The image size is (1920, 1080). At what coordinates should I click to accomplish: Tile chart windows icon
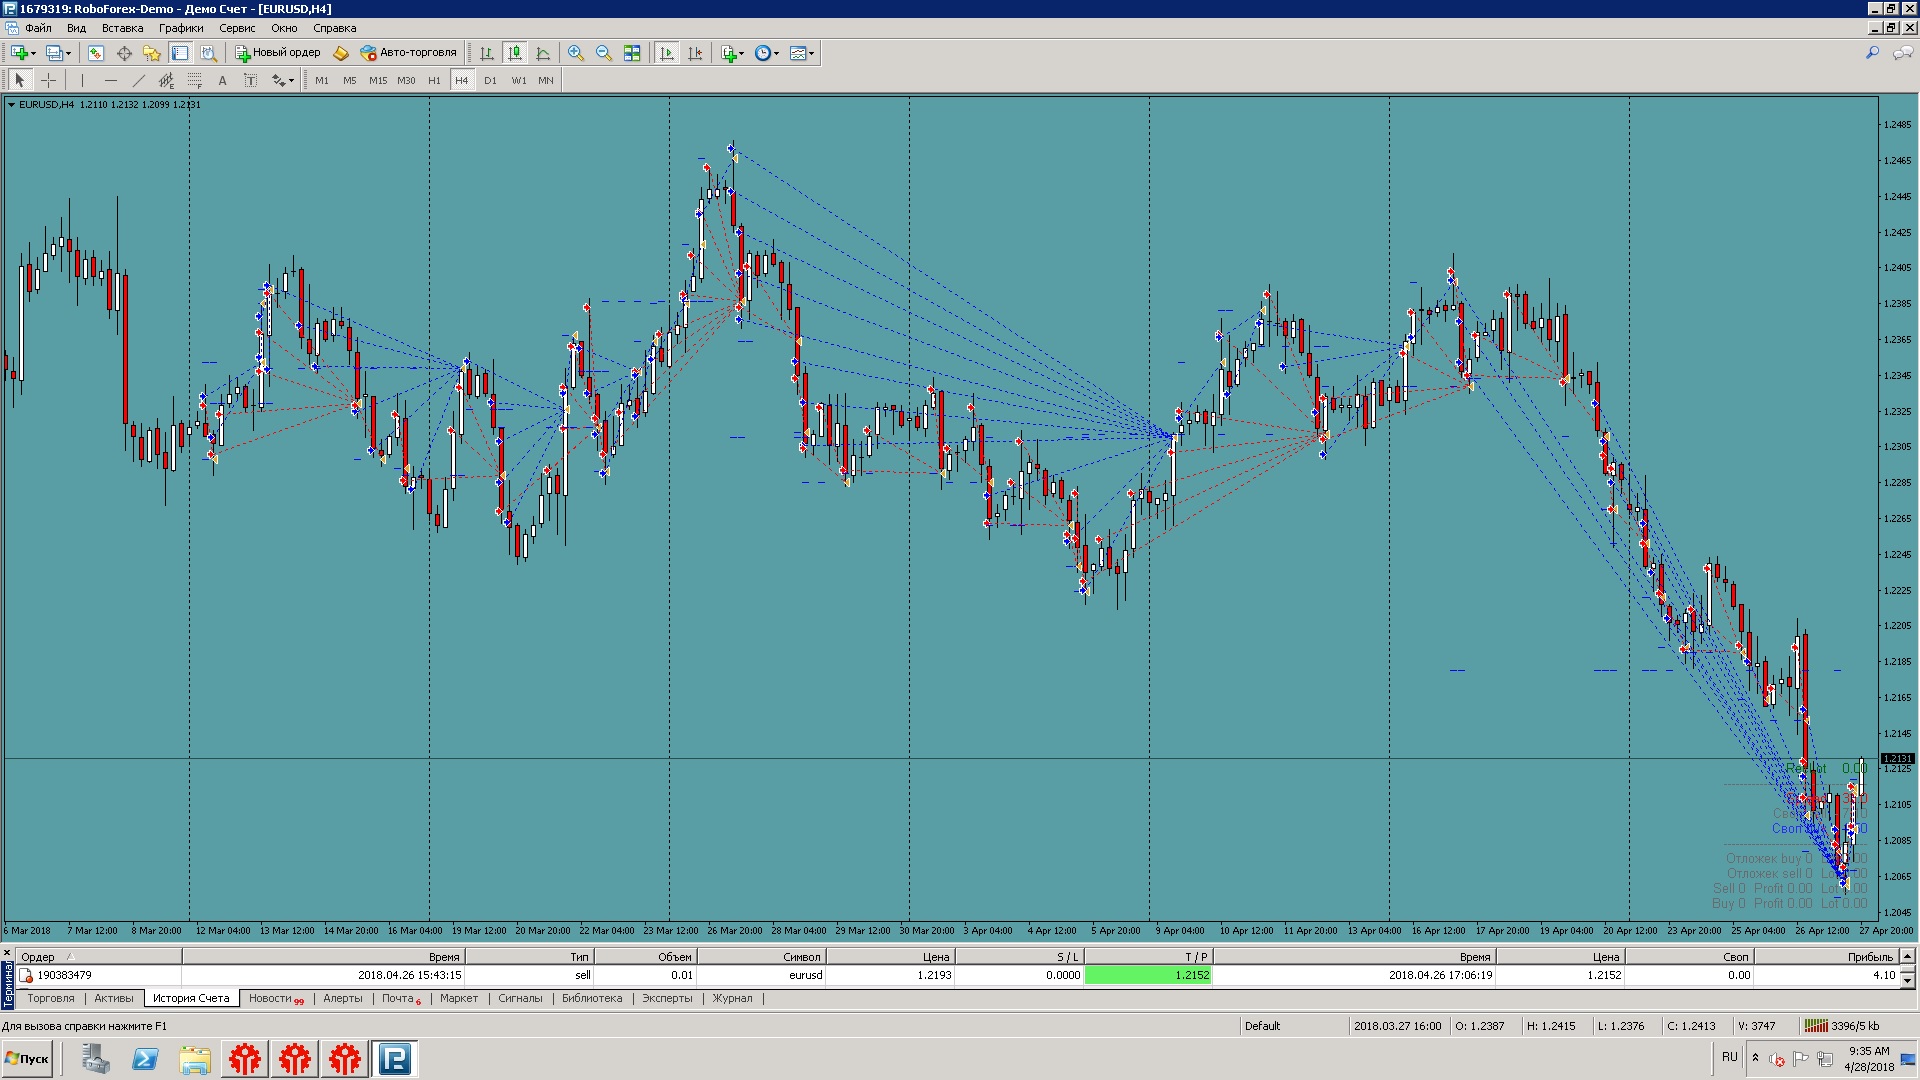[632, 53]
